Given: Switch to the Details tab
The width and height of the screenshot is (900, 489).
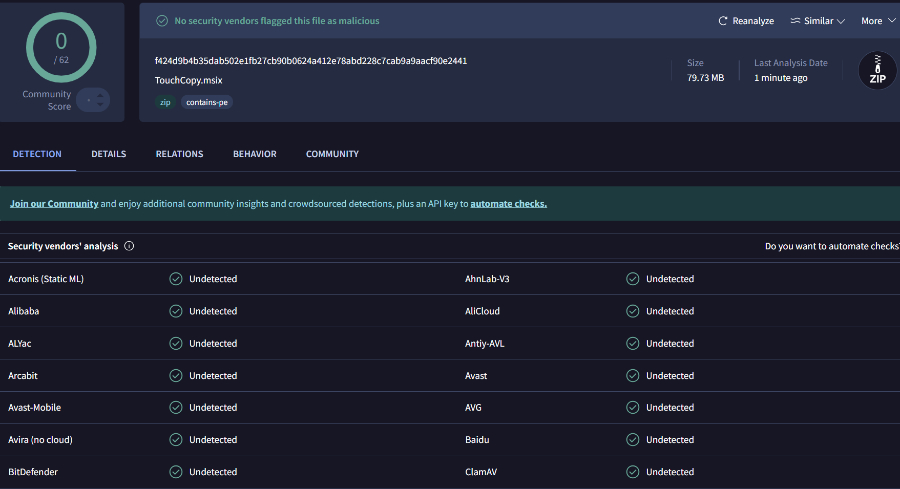Looking at the screenshot, I should pos(109,154).
